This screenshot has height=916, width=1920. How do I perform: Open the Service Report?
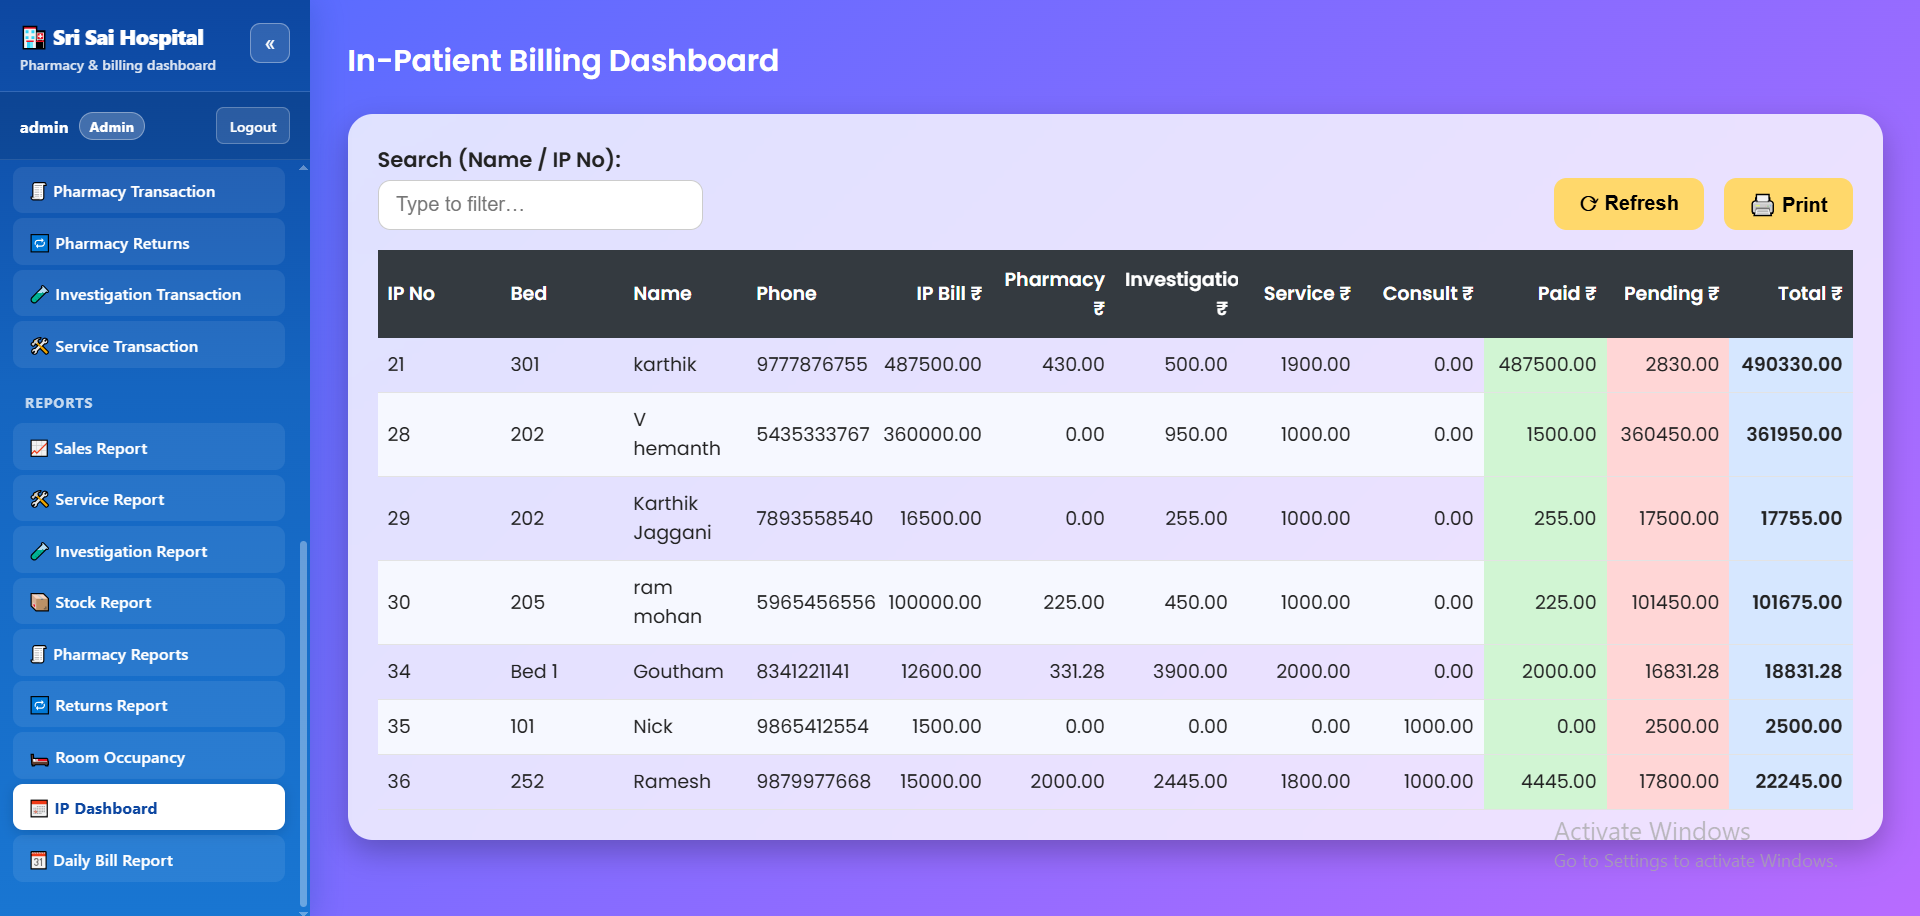(x=149, y=498)
